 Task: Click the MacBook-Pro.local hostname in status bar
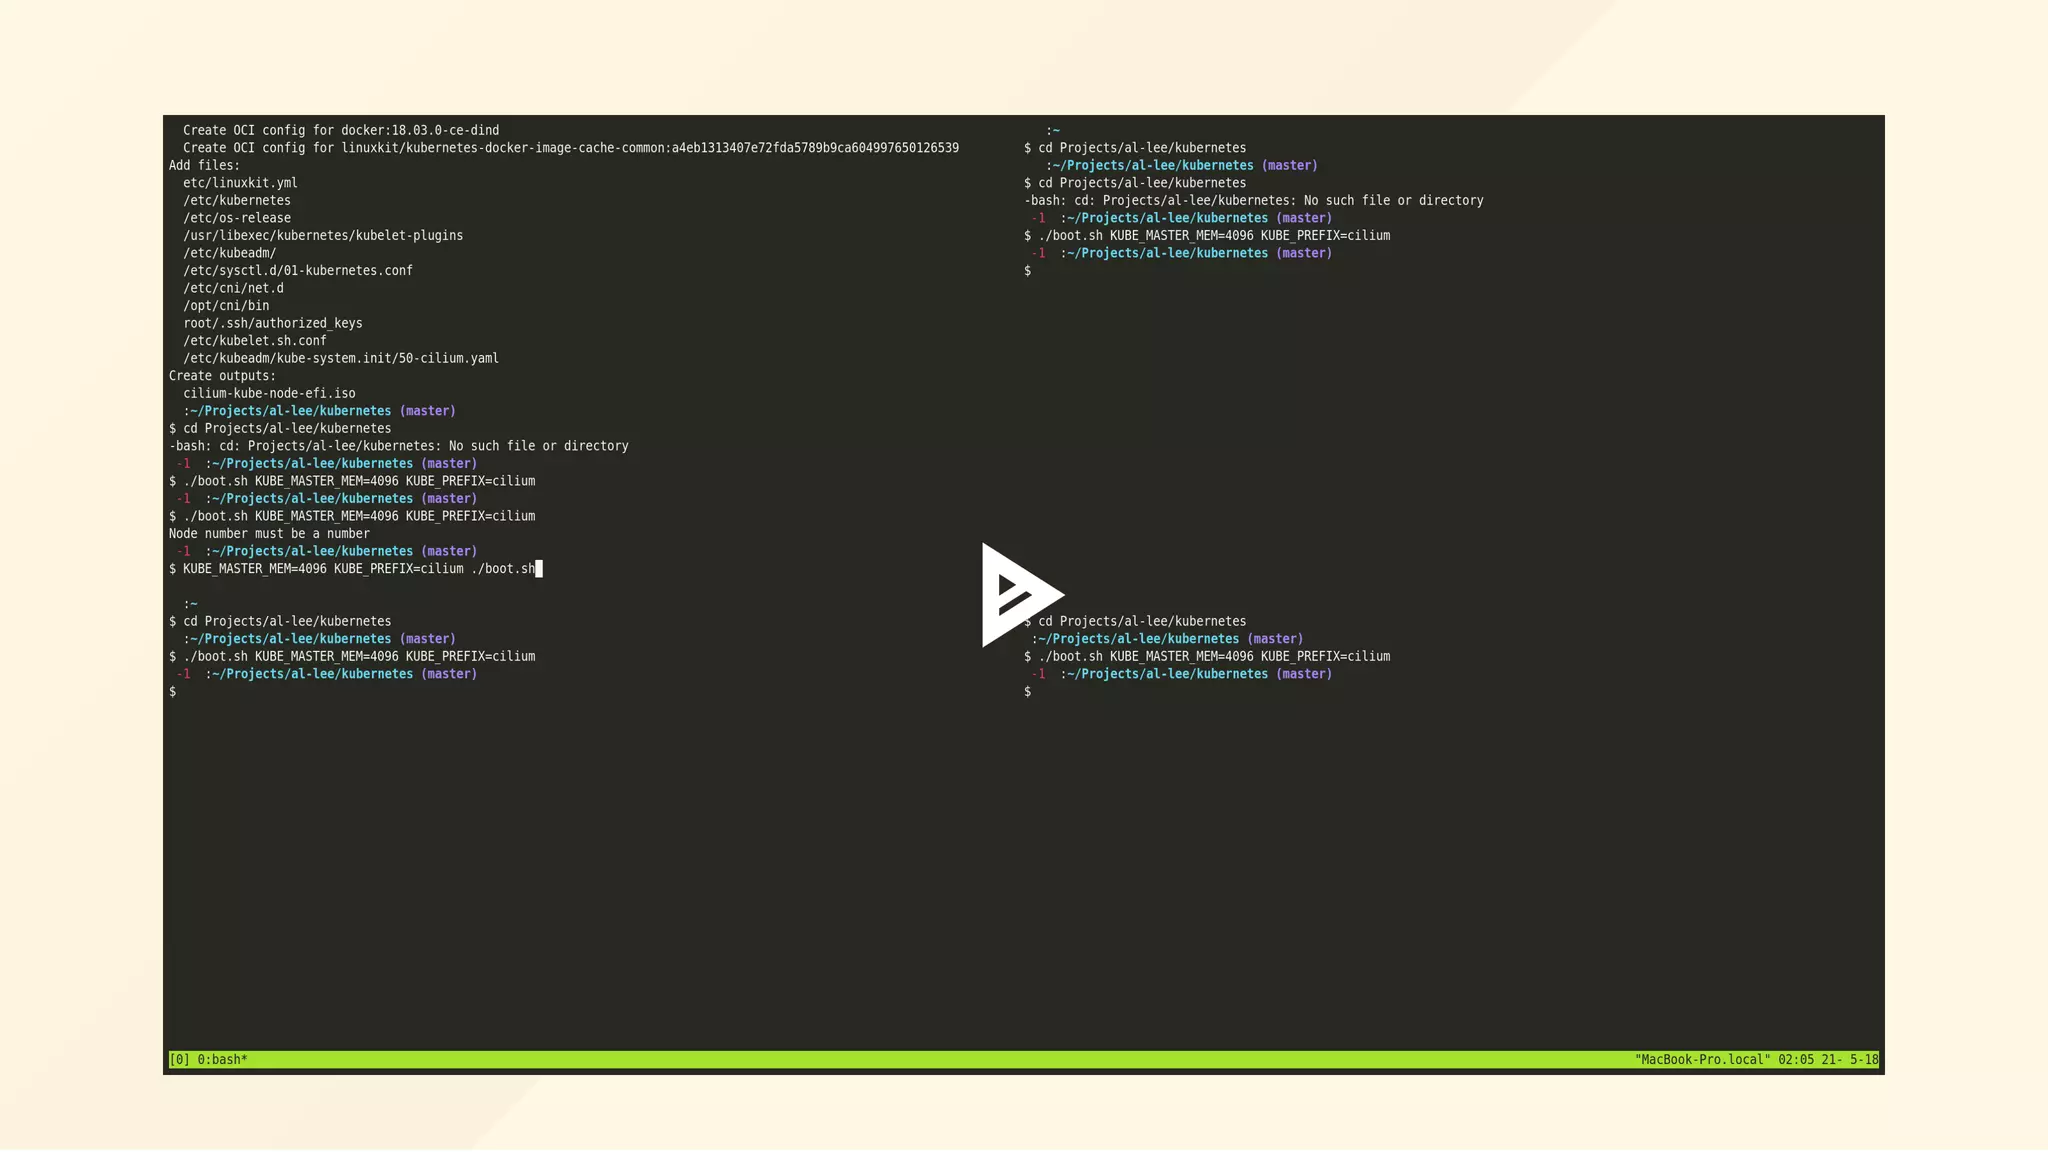[1702, 1060]
